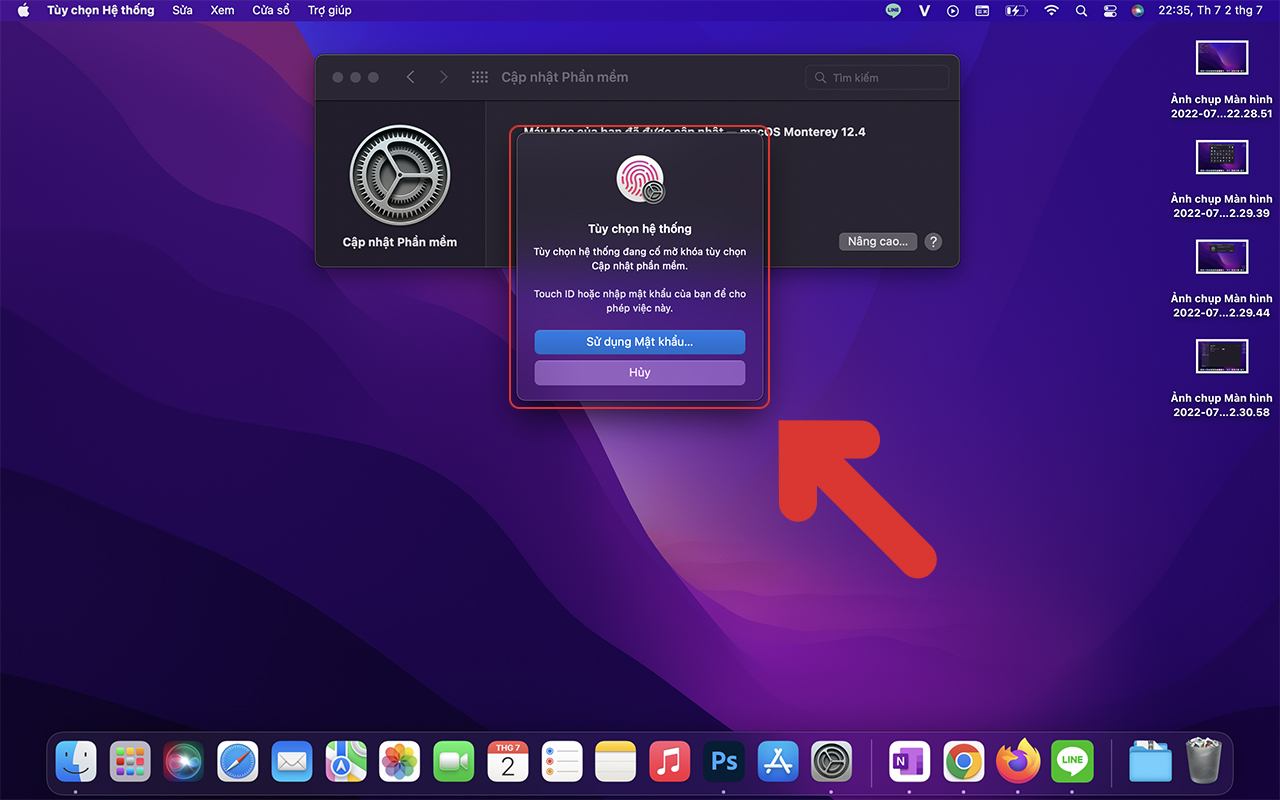1280x800 pixels.
Task: Open the battery status menu
Action: pos(1016,10)
